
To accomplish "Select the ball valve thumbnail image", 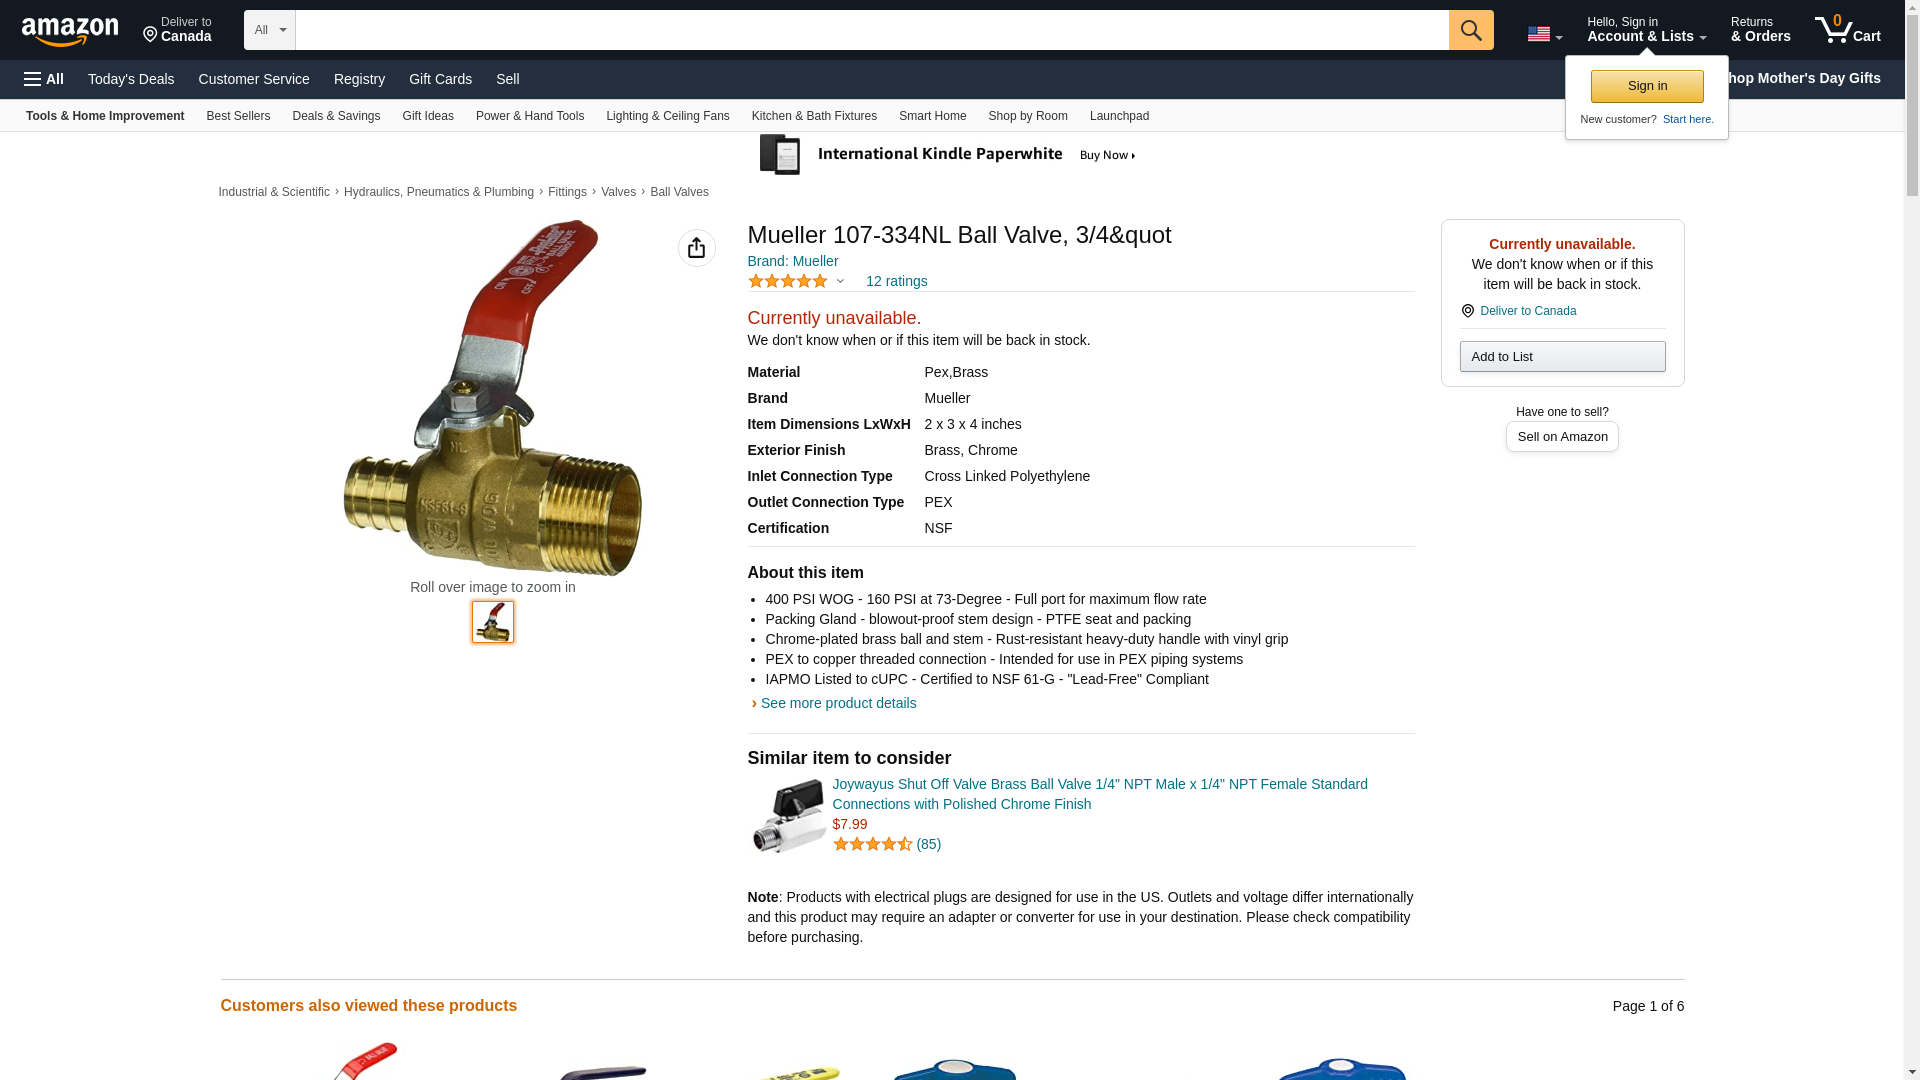I will click(493, 622).
